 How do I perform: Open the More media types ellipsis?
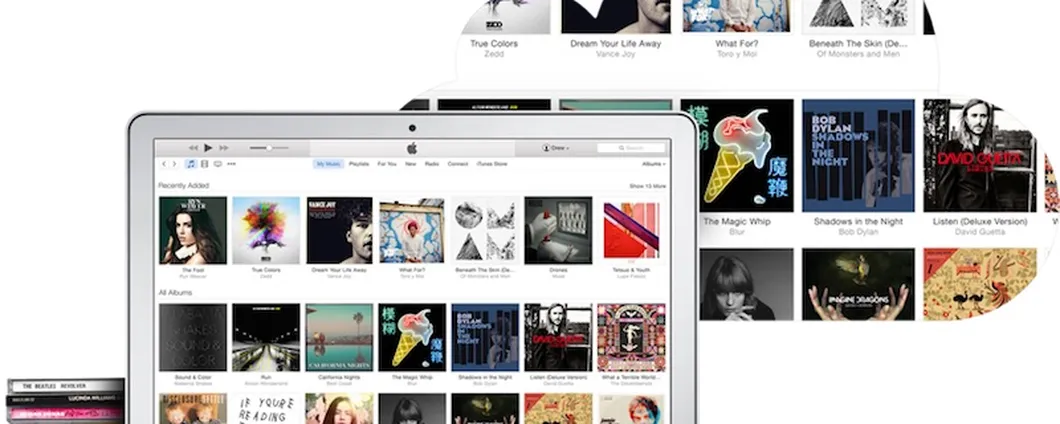coord(231,164)
